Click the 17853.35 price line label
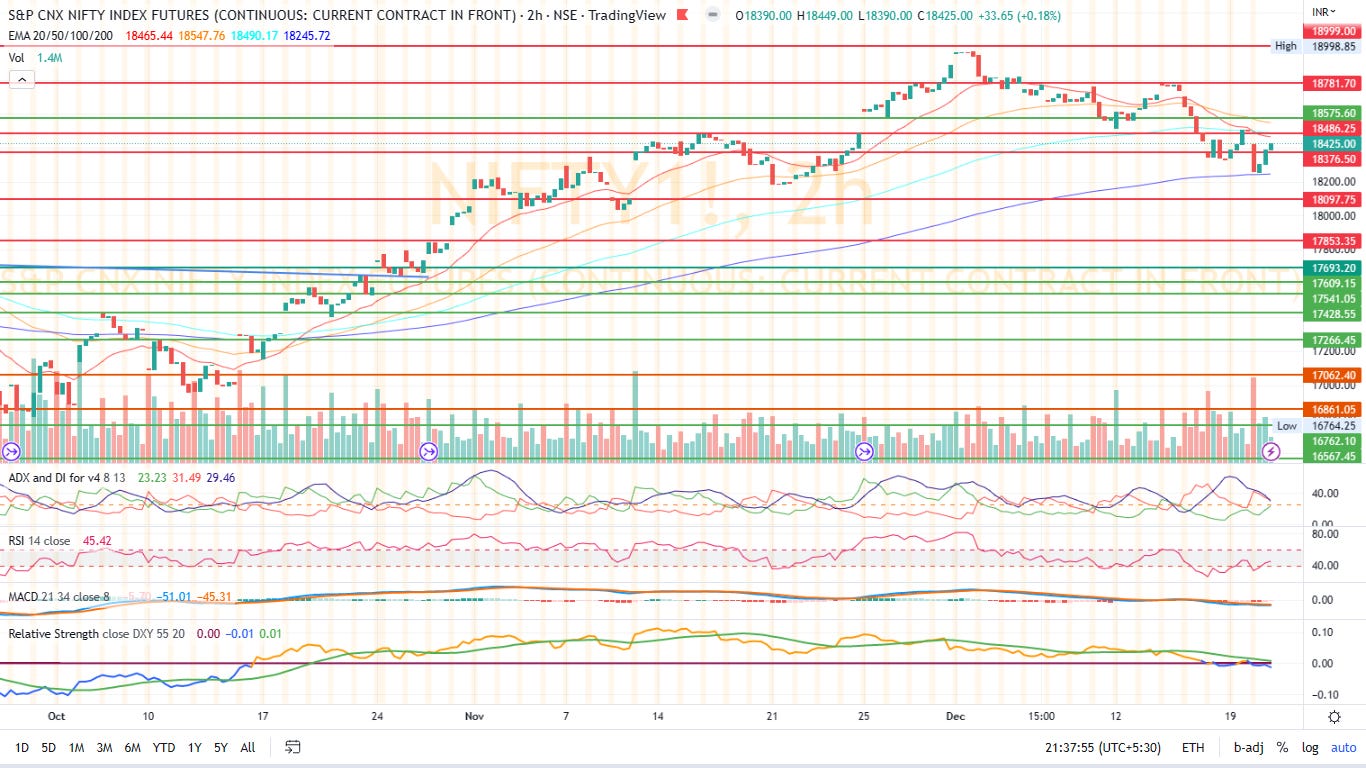Image resolution: width=1366 pixels, height=768 pixels. coord(1334,241)
